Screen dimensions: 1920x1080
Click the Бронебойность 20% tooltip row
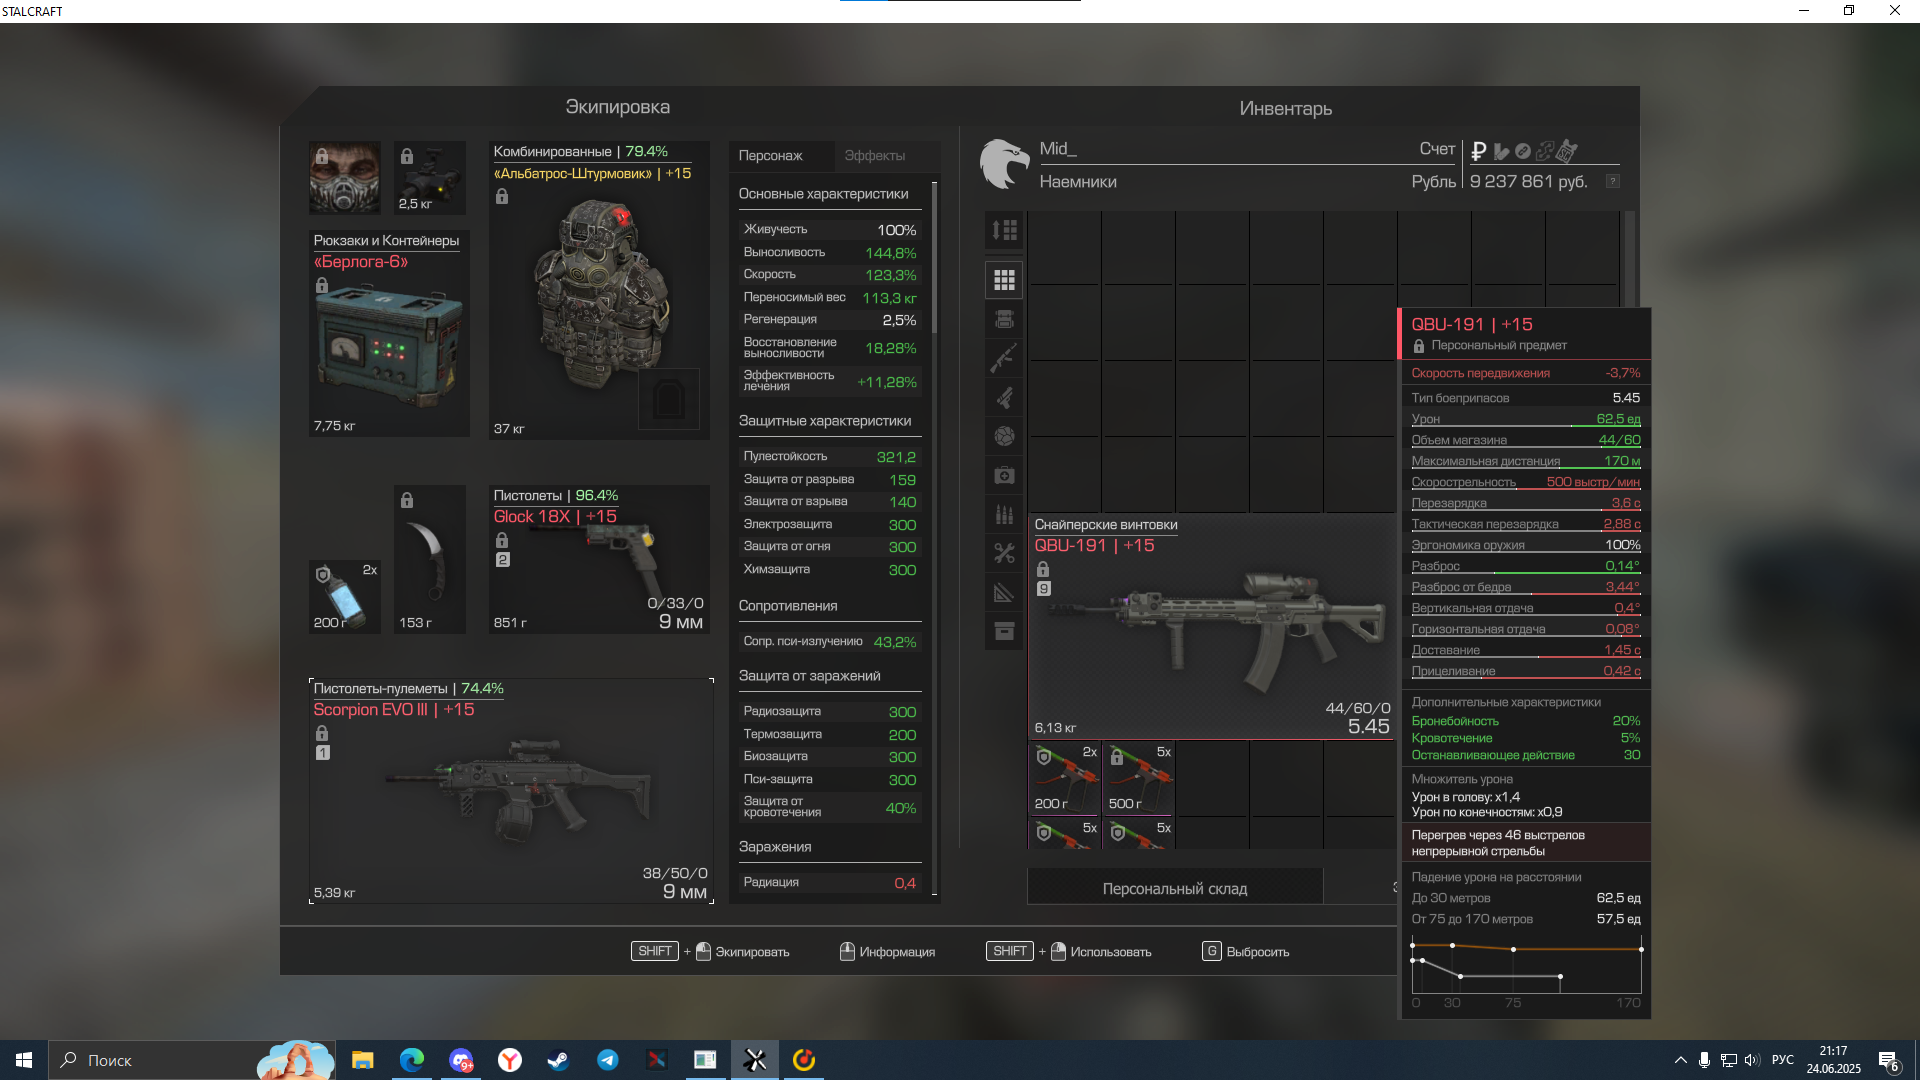[x=1525, y=721]
